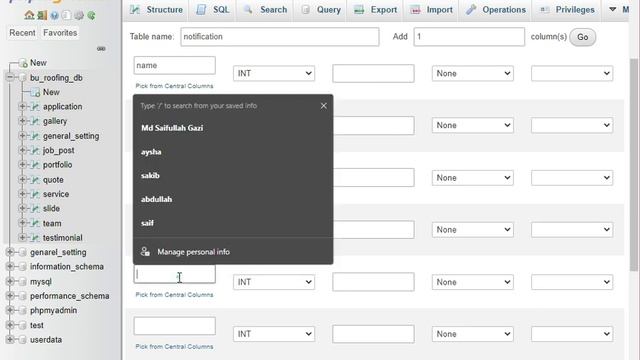Viewport: 640px width, 360px height.
Task: Click the link chain icon in sidebar
Action: tap(101, 49)
